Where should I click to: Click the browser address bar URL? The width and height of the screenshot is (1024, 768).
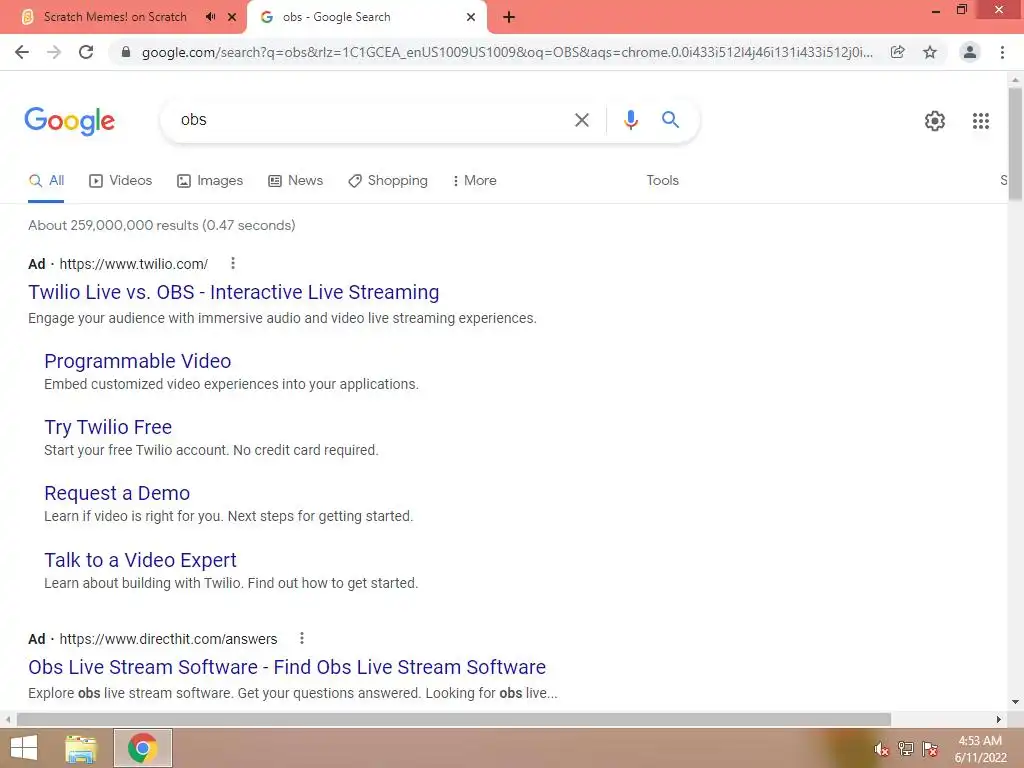507,52
